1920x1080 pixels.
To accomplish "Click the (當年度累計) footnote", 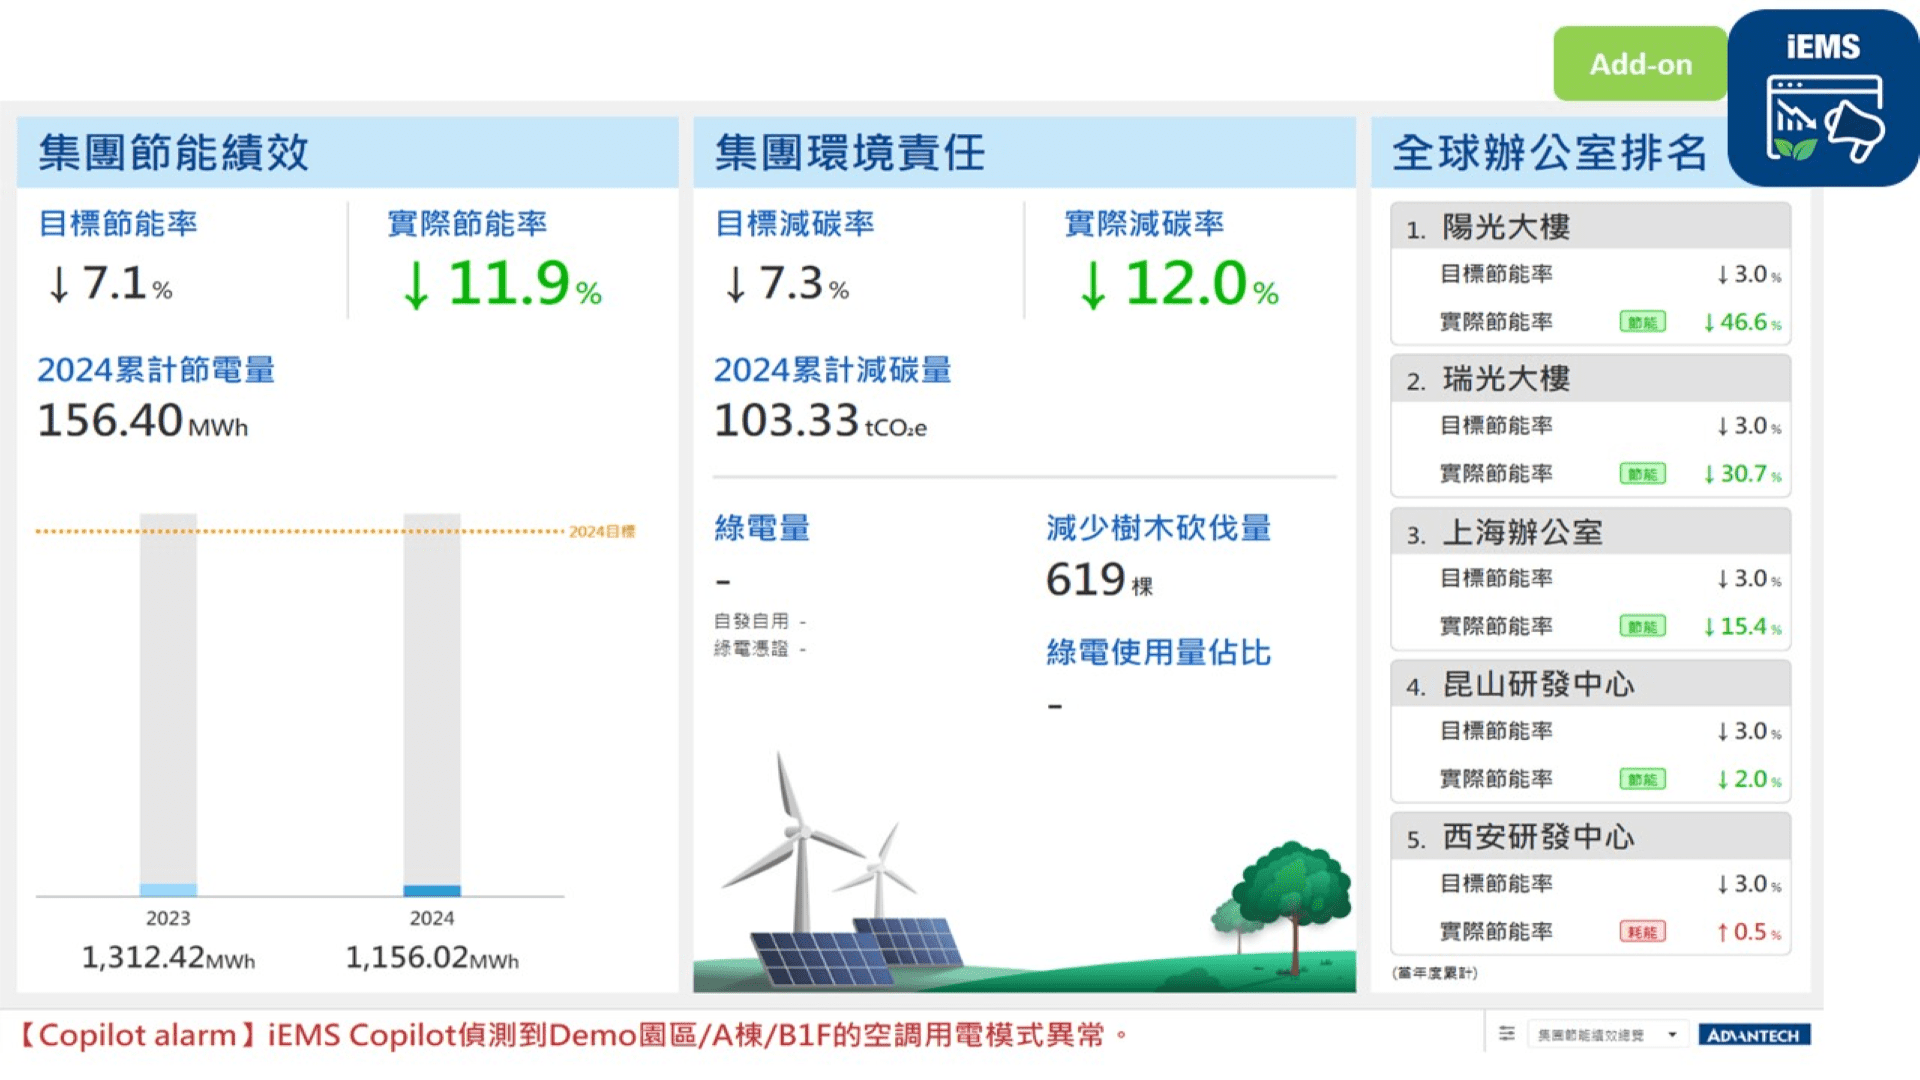I will point(1435,973).
